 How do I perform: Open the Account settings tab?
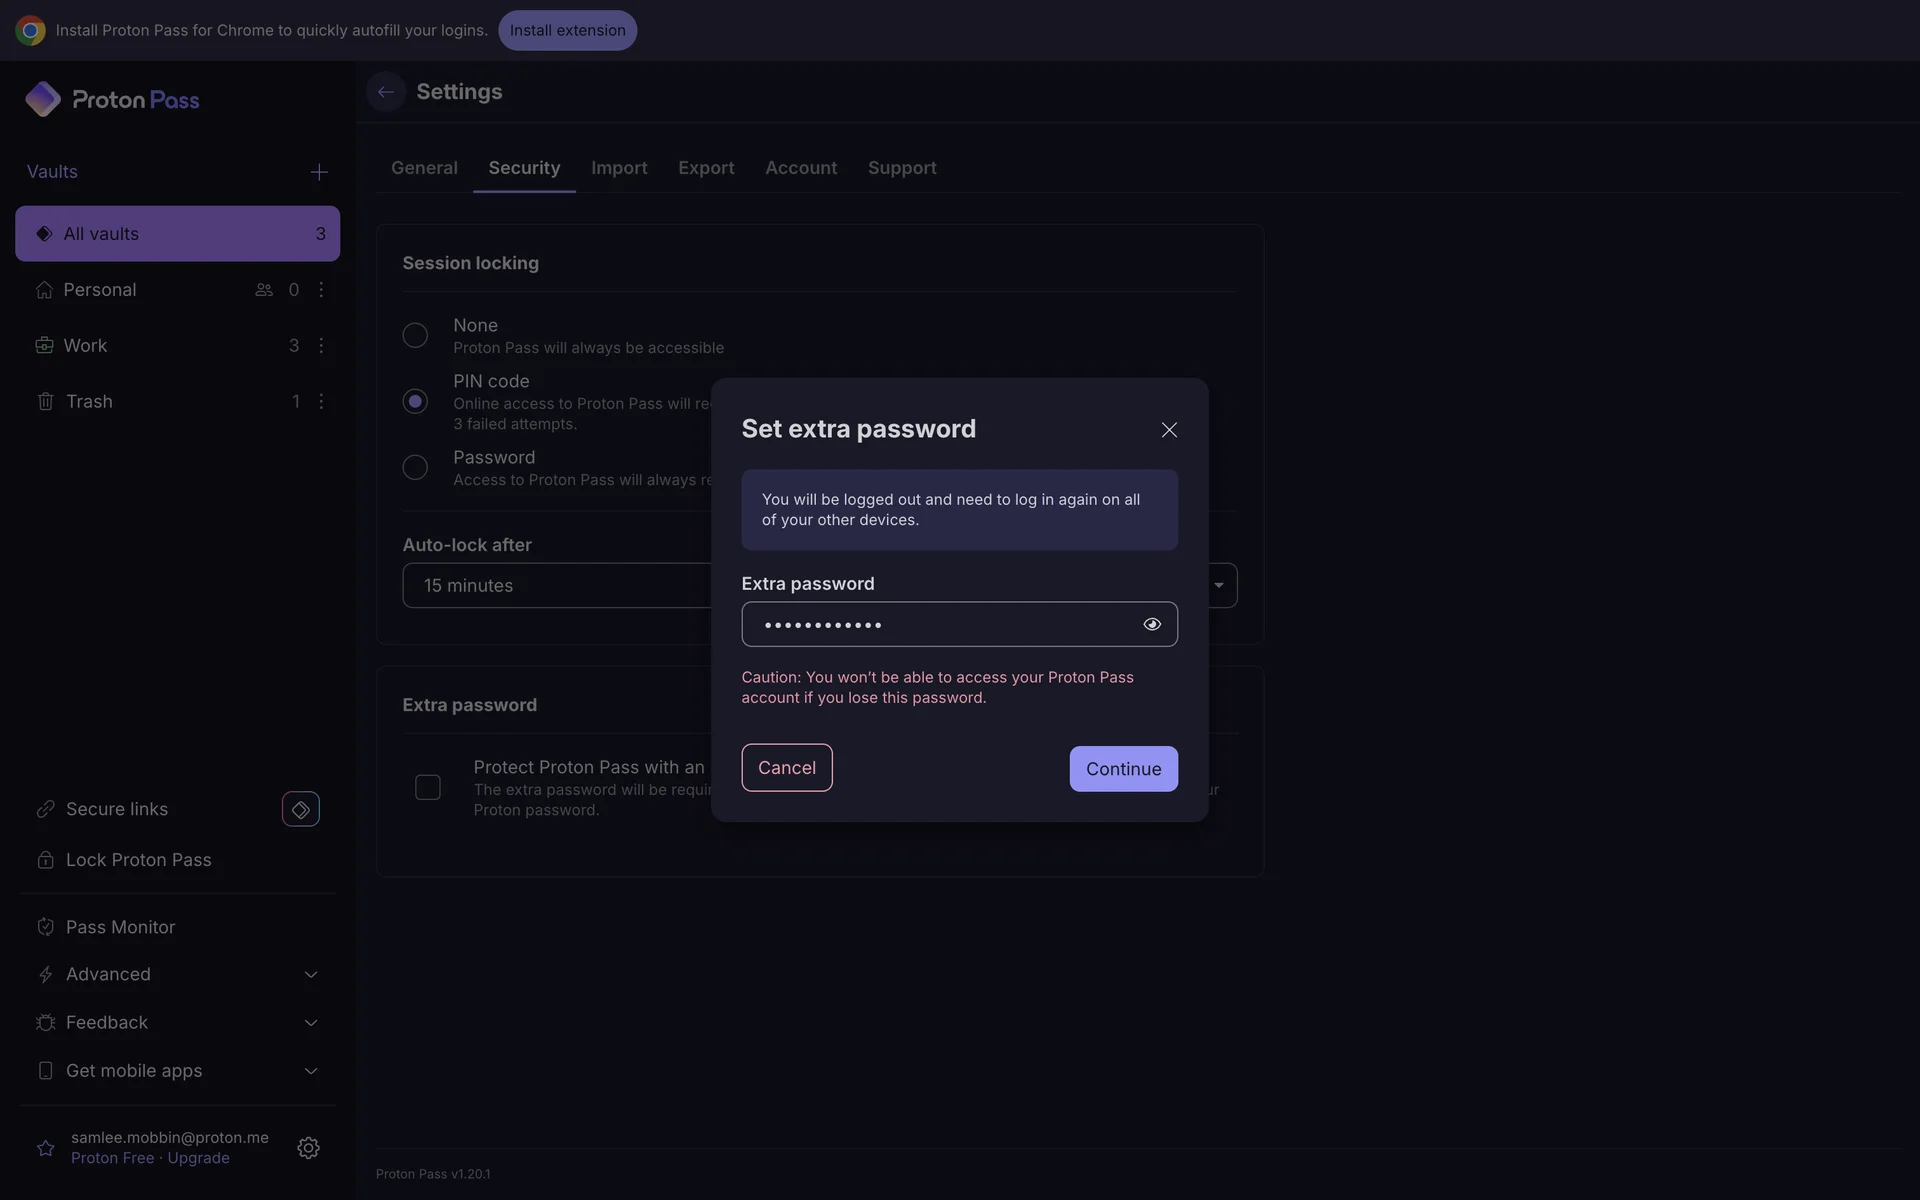(801, 168)
